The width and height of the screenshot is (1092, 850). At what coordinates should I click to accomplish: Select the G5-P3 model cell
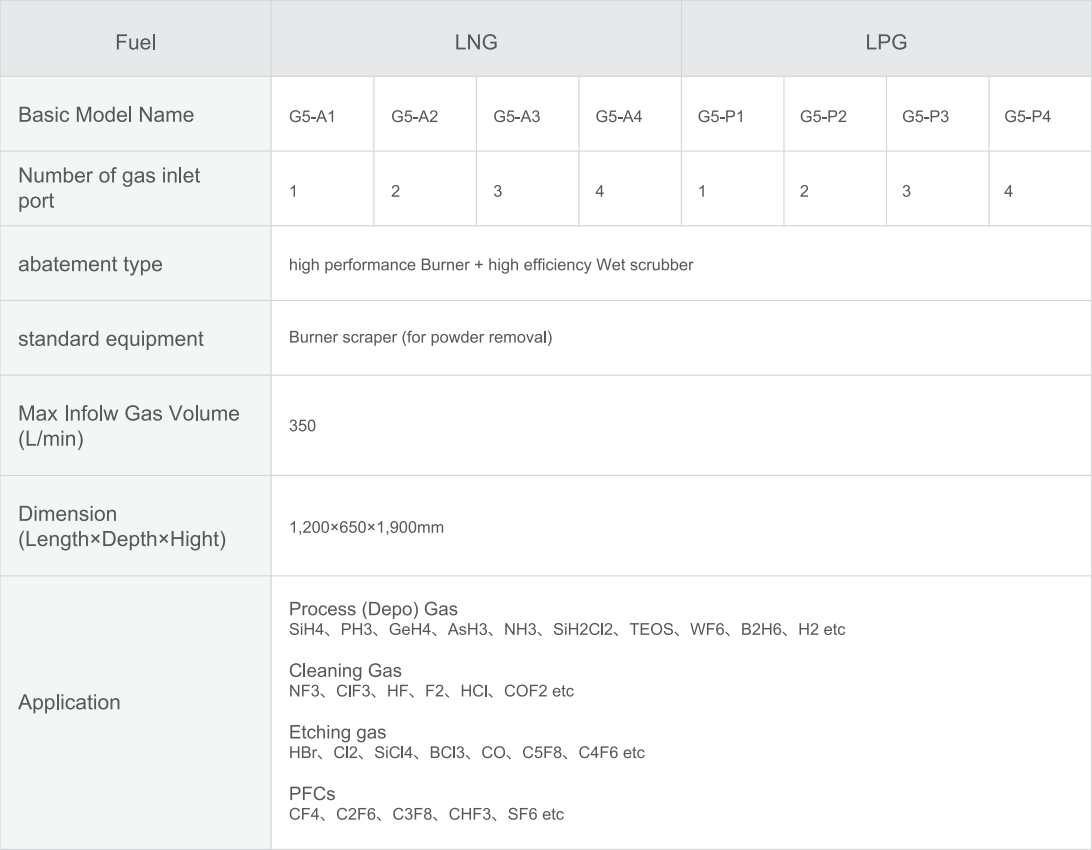click(x=937, y=114)
